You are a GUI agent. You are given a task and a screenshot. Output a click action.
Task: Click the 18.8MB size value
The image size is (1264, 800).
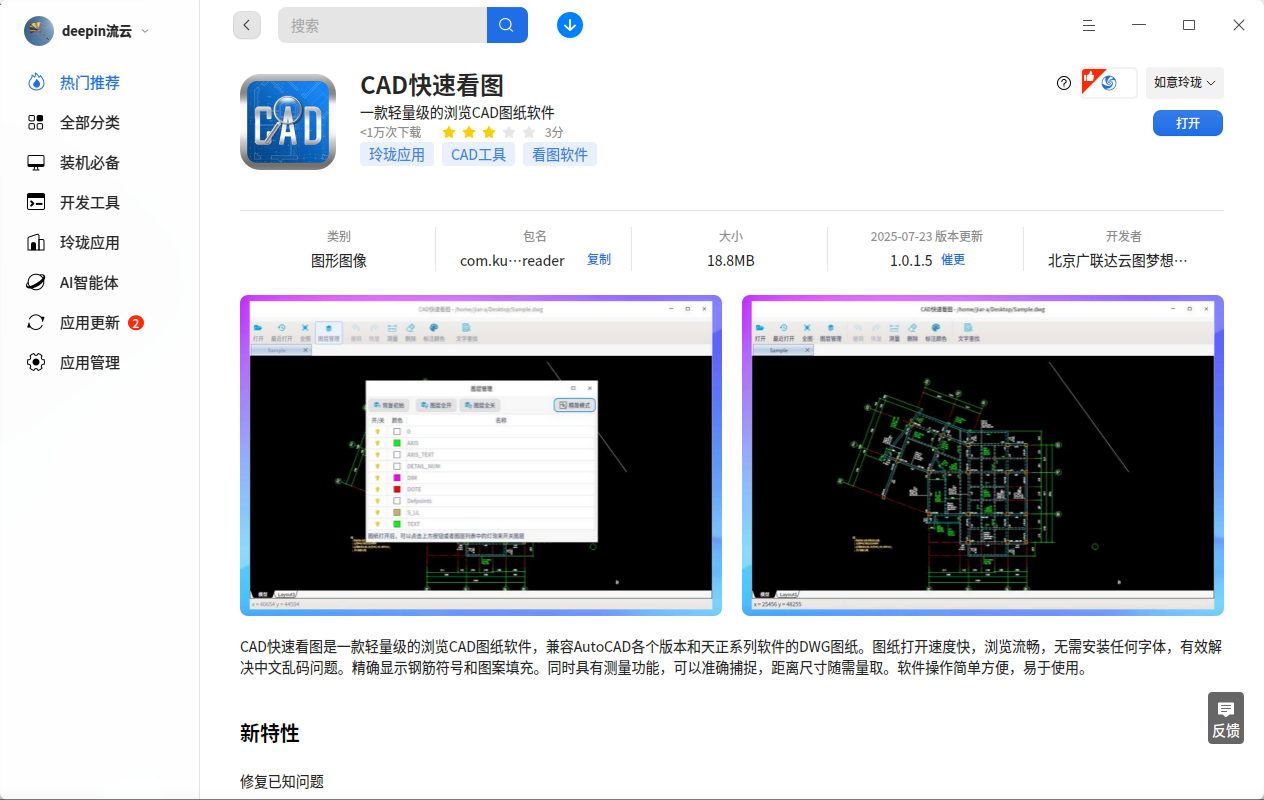coord(731,260)
